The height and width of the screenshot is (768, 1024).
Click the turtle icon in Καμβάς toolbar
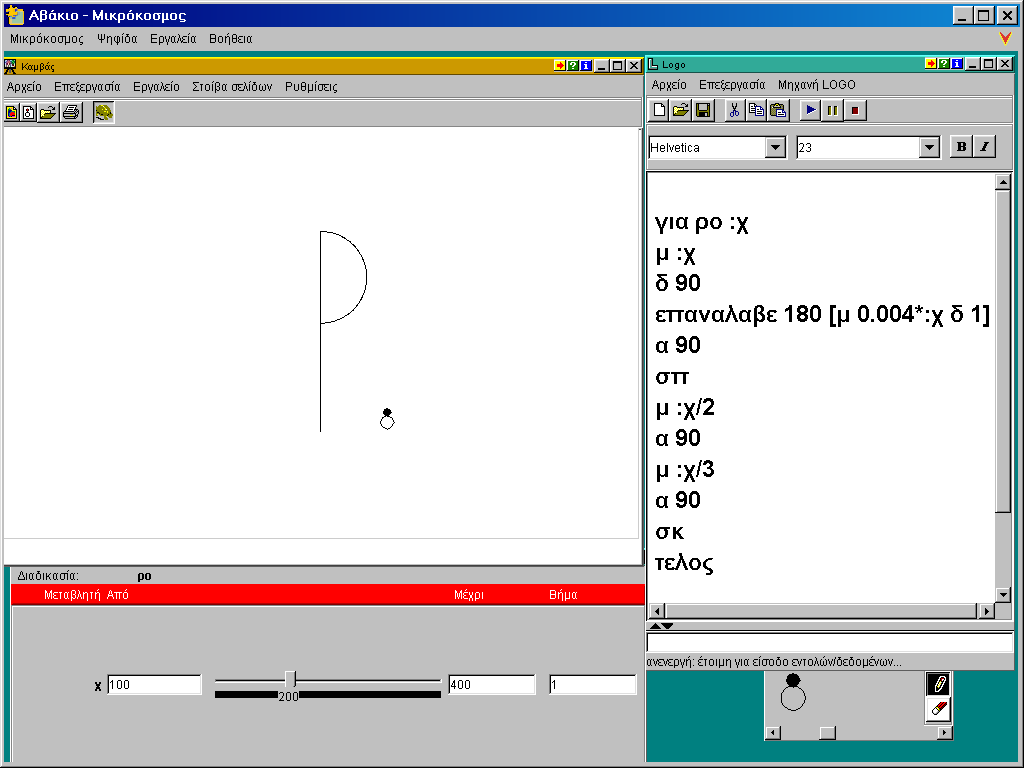coord(103,112)
